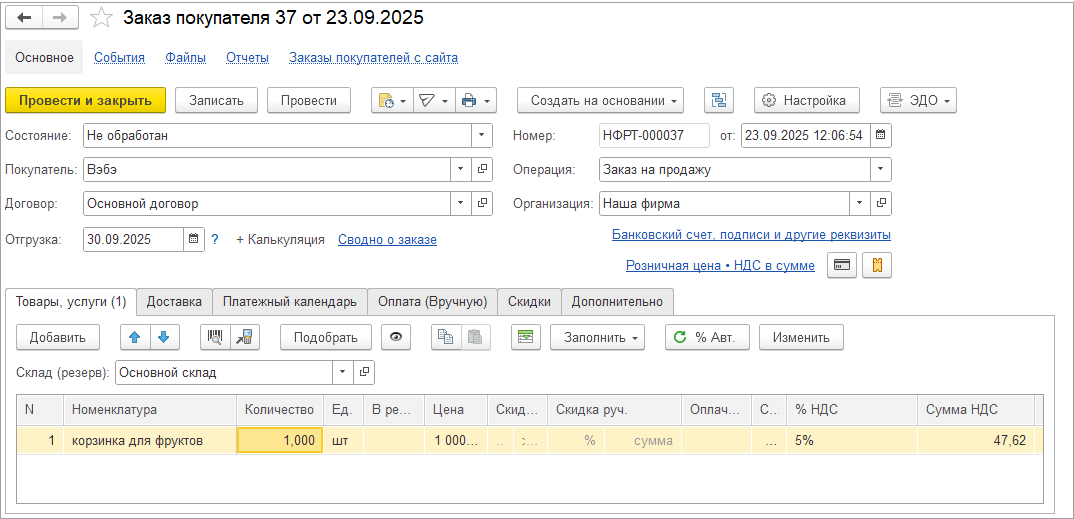Open the Платежный календарь tab

pyautogui.click(x=289, y=301)
